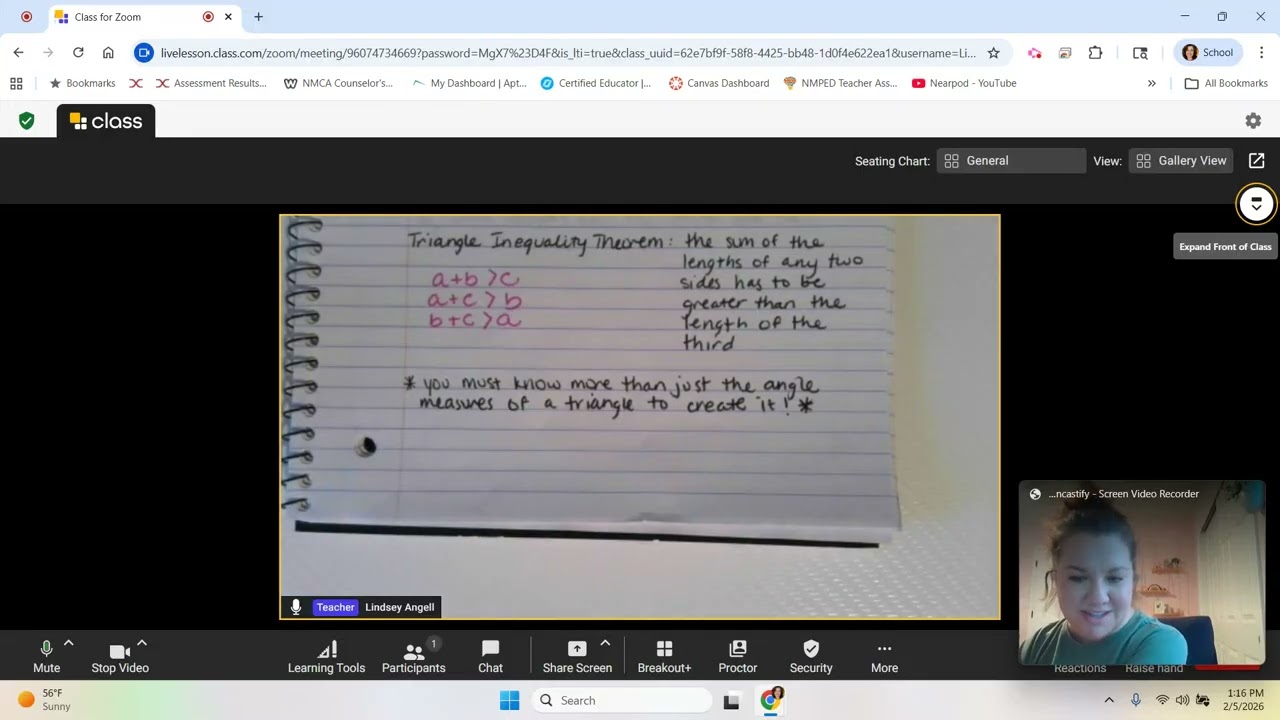Open browser Extensions menu
Image resolution: width=1280 pixels, height=720 pixels.
[1096, 53]
